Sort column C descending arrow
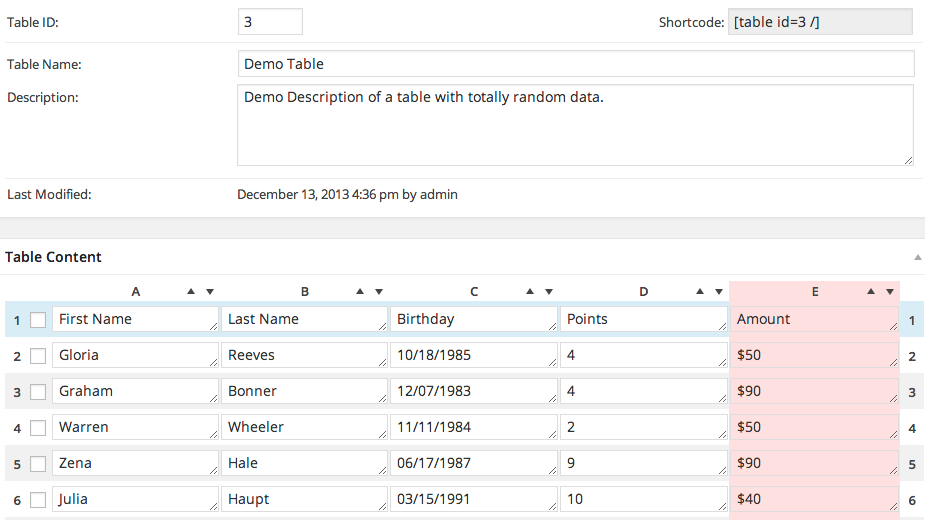The width and height of the screenshot is (925, 520). (549, 291)
